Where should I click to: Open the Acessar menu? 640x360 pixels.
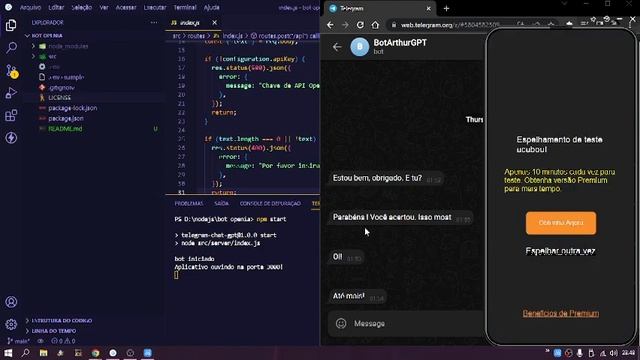pyautogui.click(x=126, y=7)
